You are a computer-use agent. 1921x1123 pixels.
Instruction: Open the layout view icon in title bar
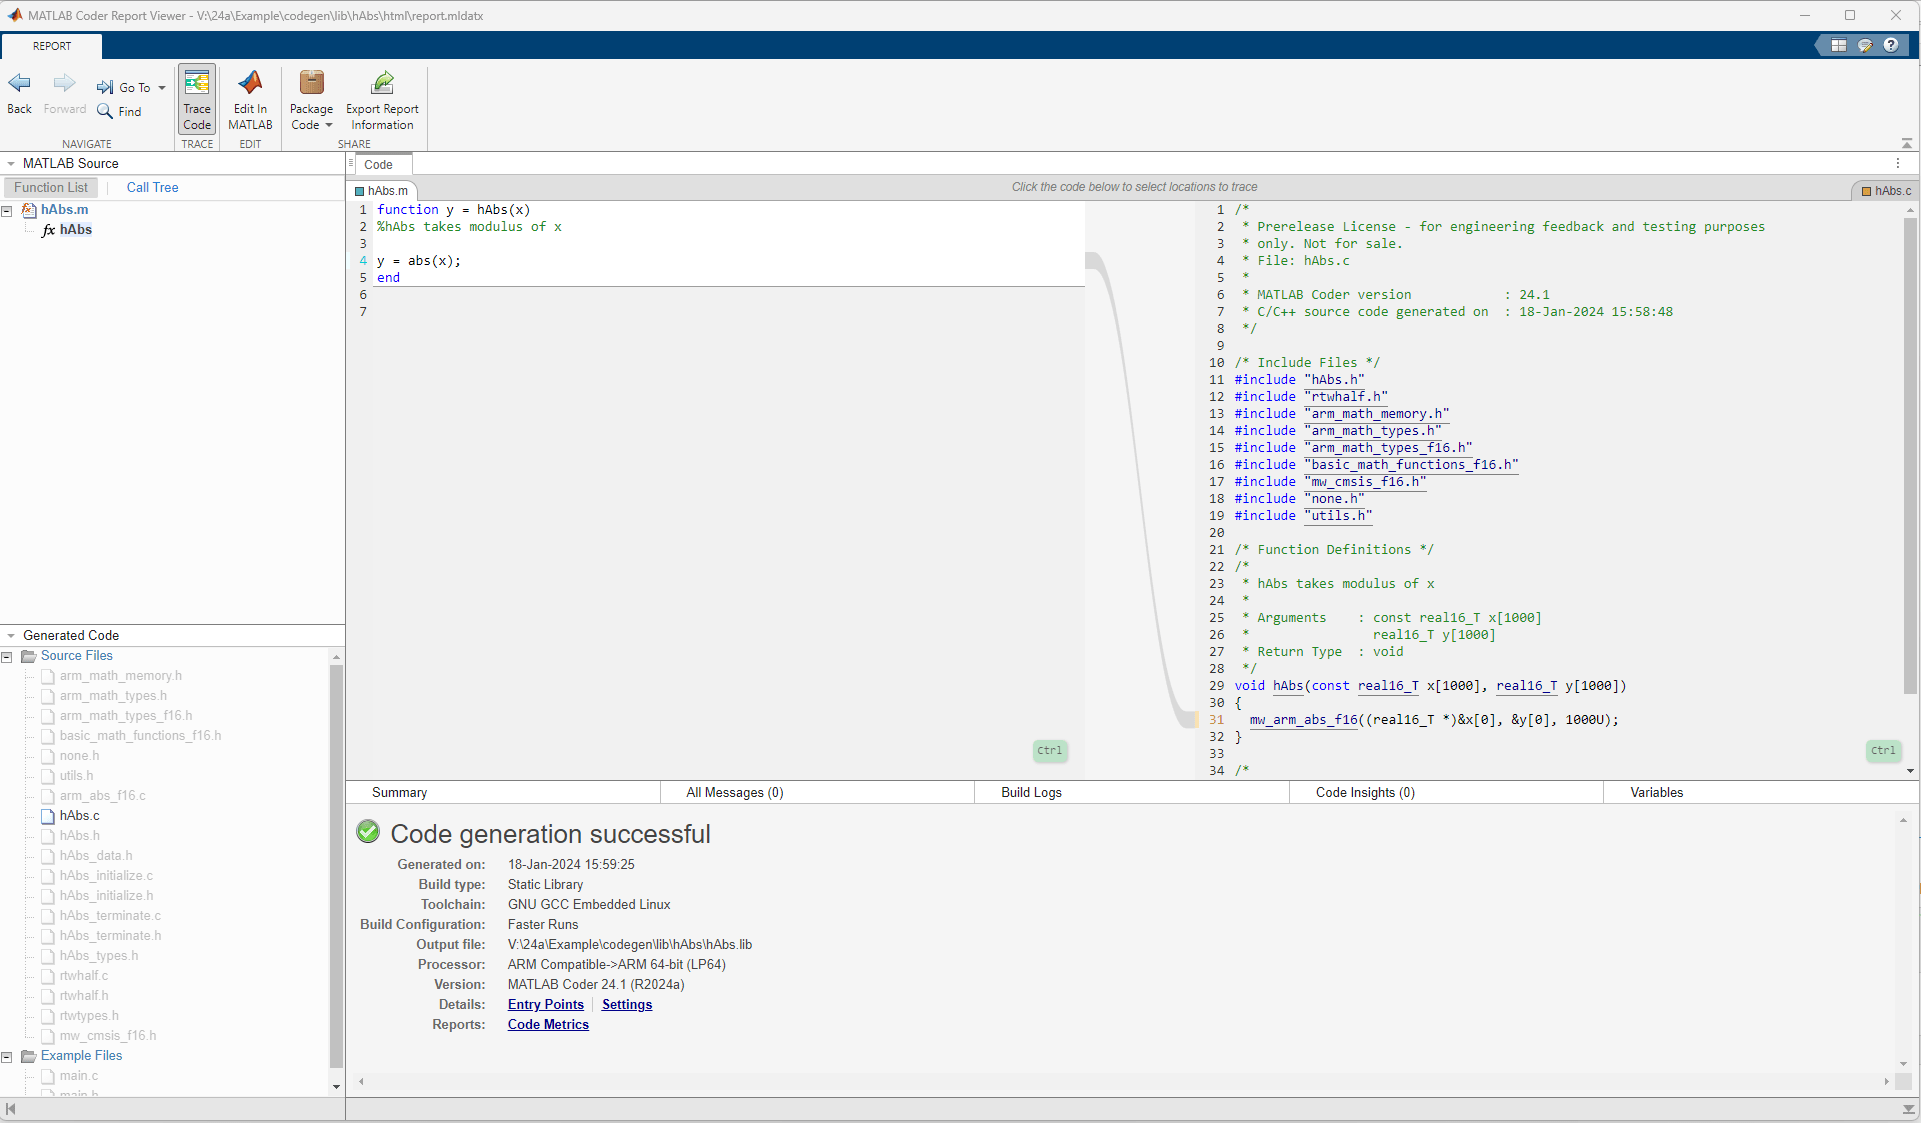point(1840,45)
